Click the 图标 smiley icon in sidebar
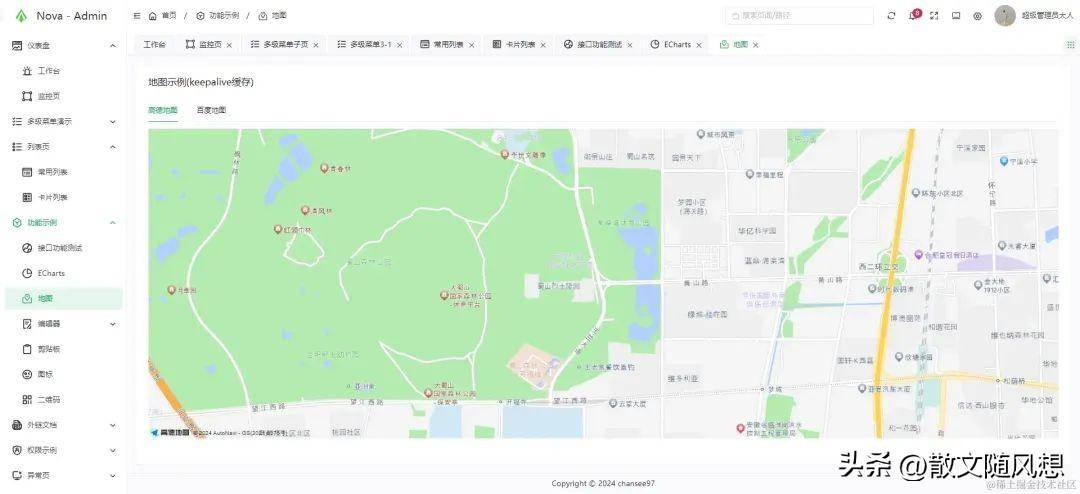 tap(27, 374)
